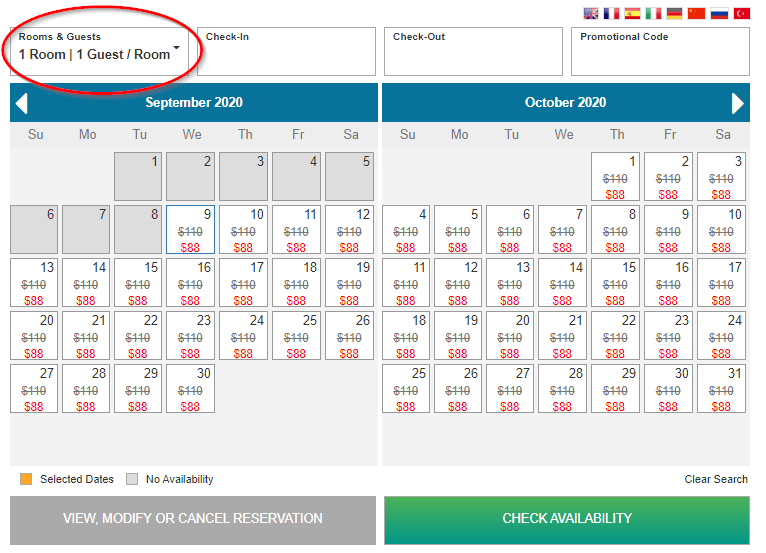766x553 pixels.
Task: Click the Check-Out date field
Action: click(x=473, y=52)
